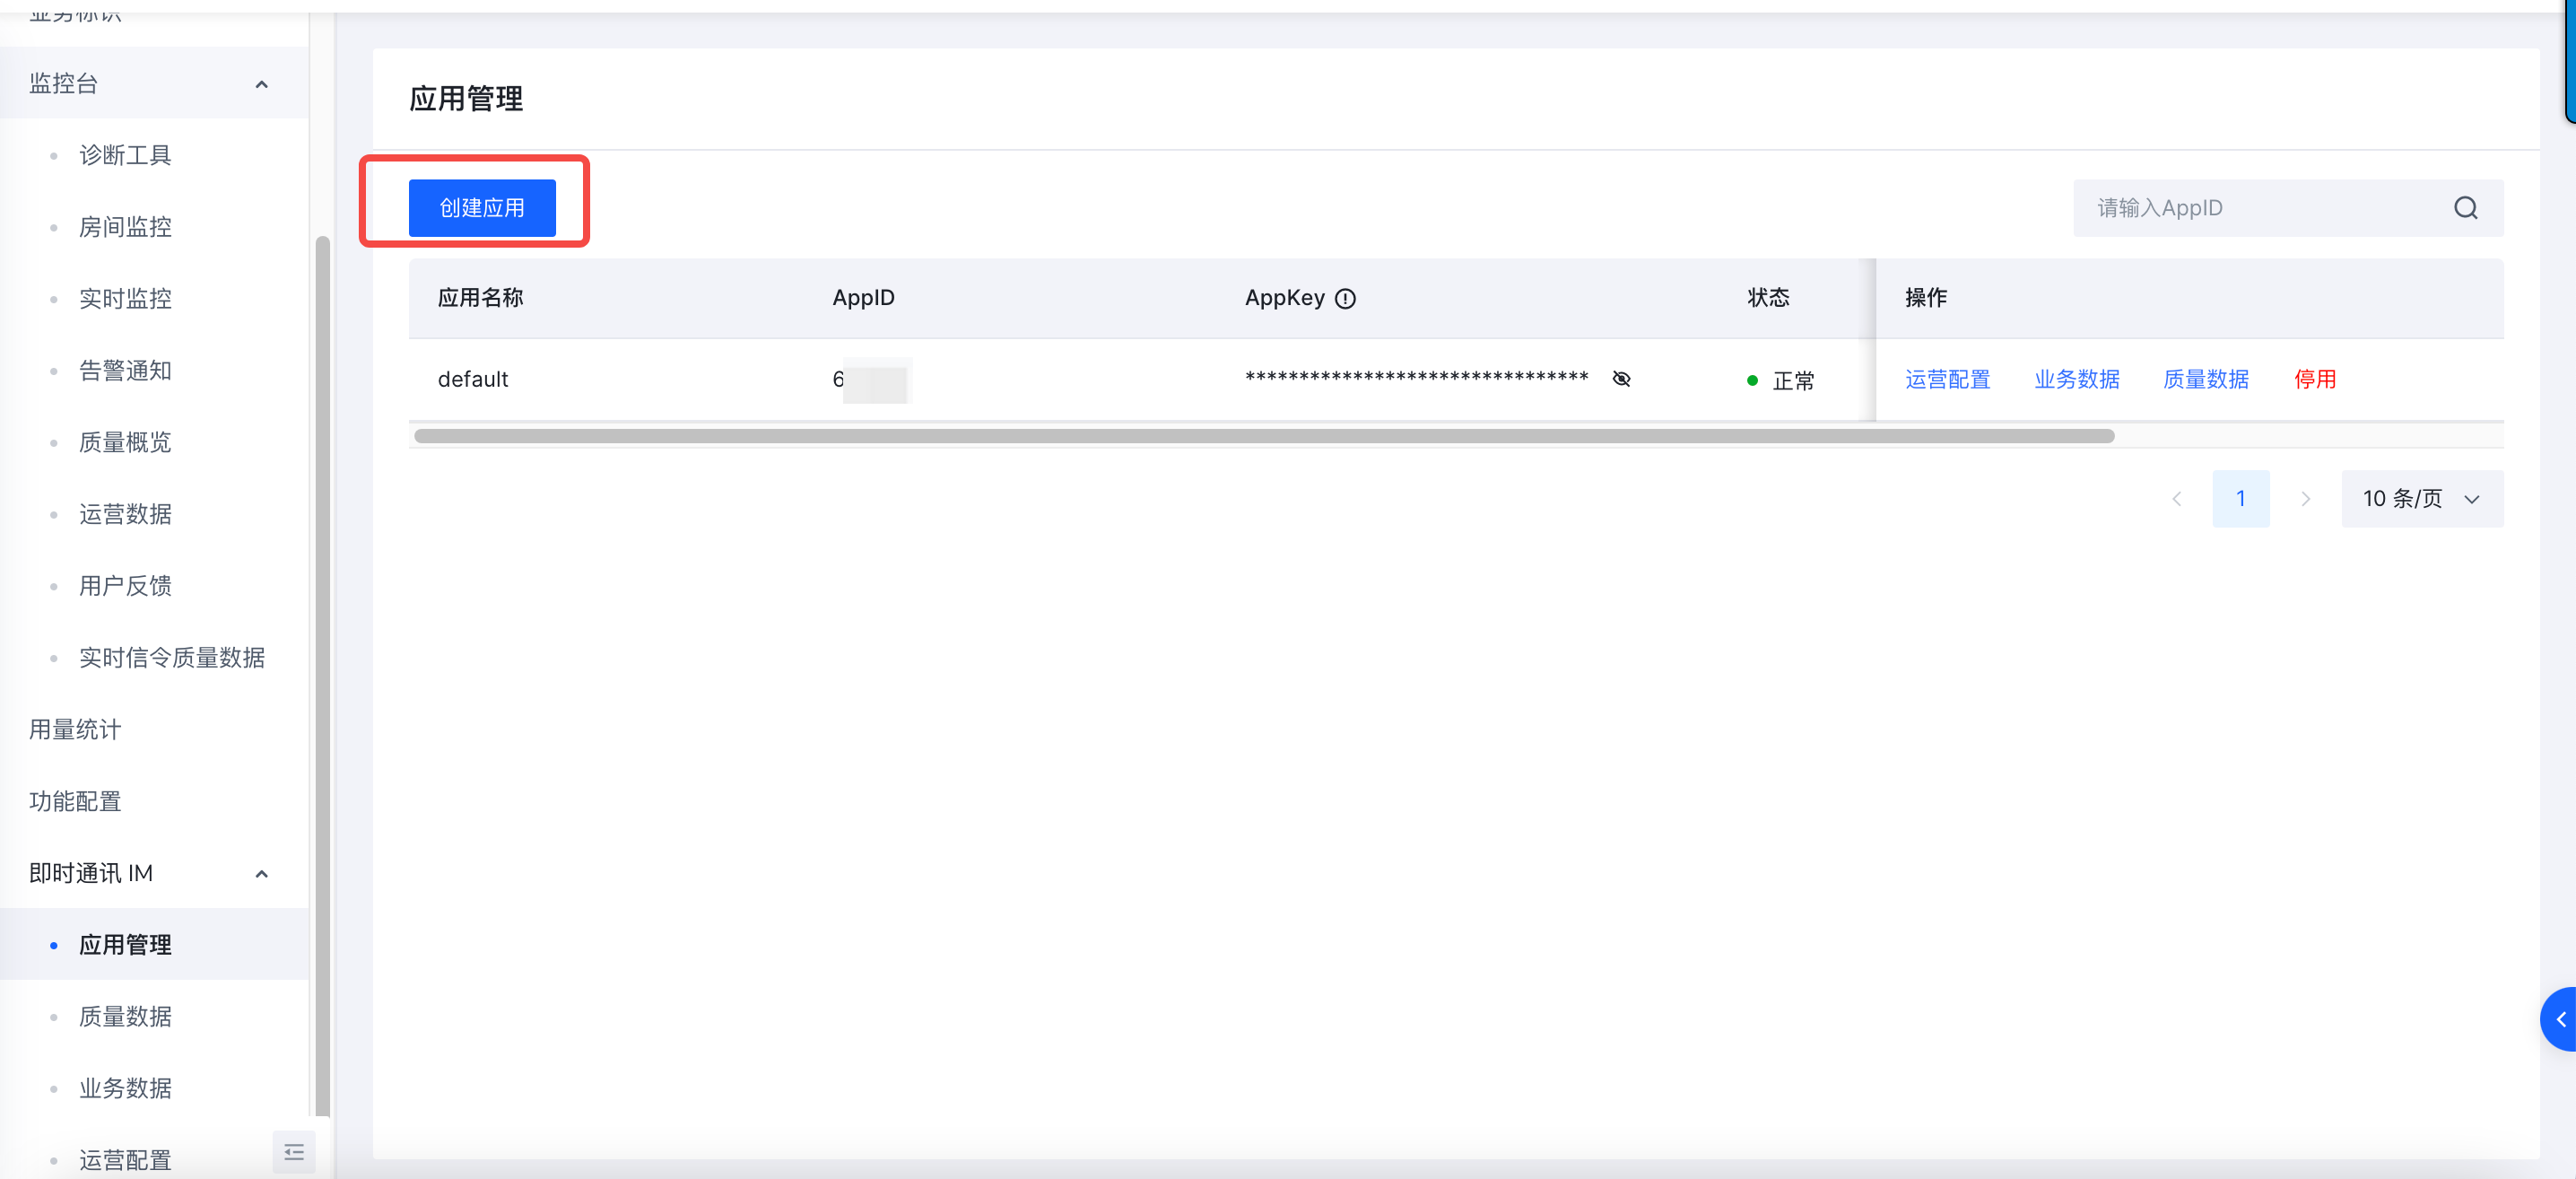
Task: Go to previous page arrow
Action: click(2176, 499)
